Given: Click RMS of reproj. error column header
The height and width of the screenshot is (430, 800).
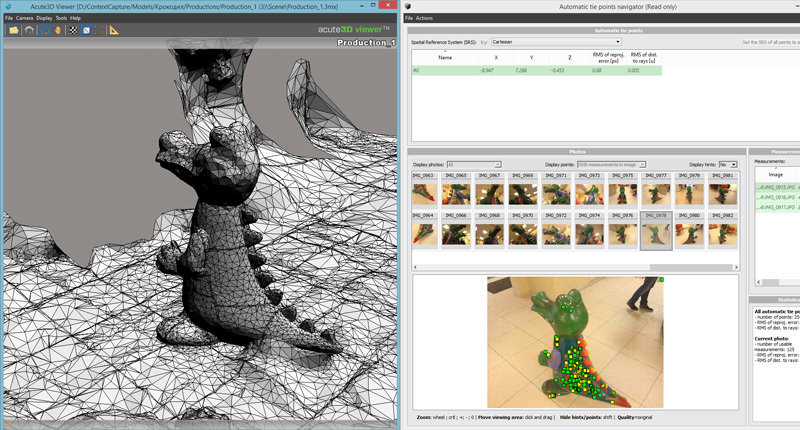Looking at the screenshot, I should coord(608,58).
